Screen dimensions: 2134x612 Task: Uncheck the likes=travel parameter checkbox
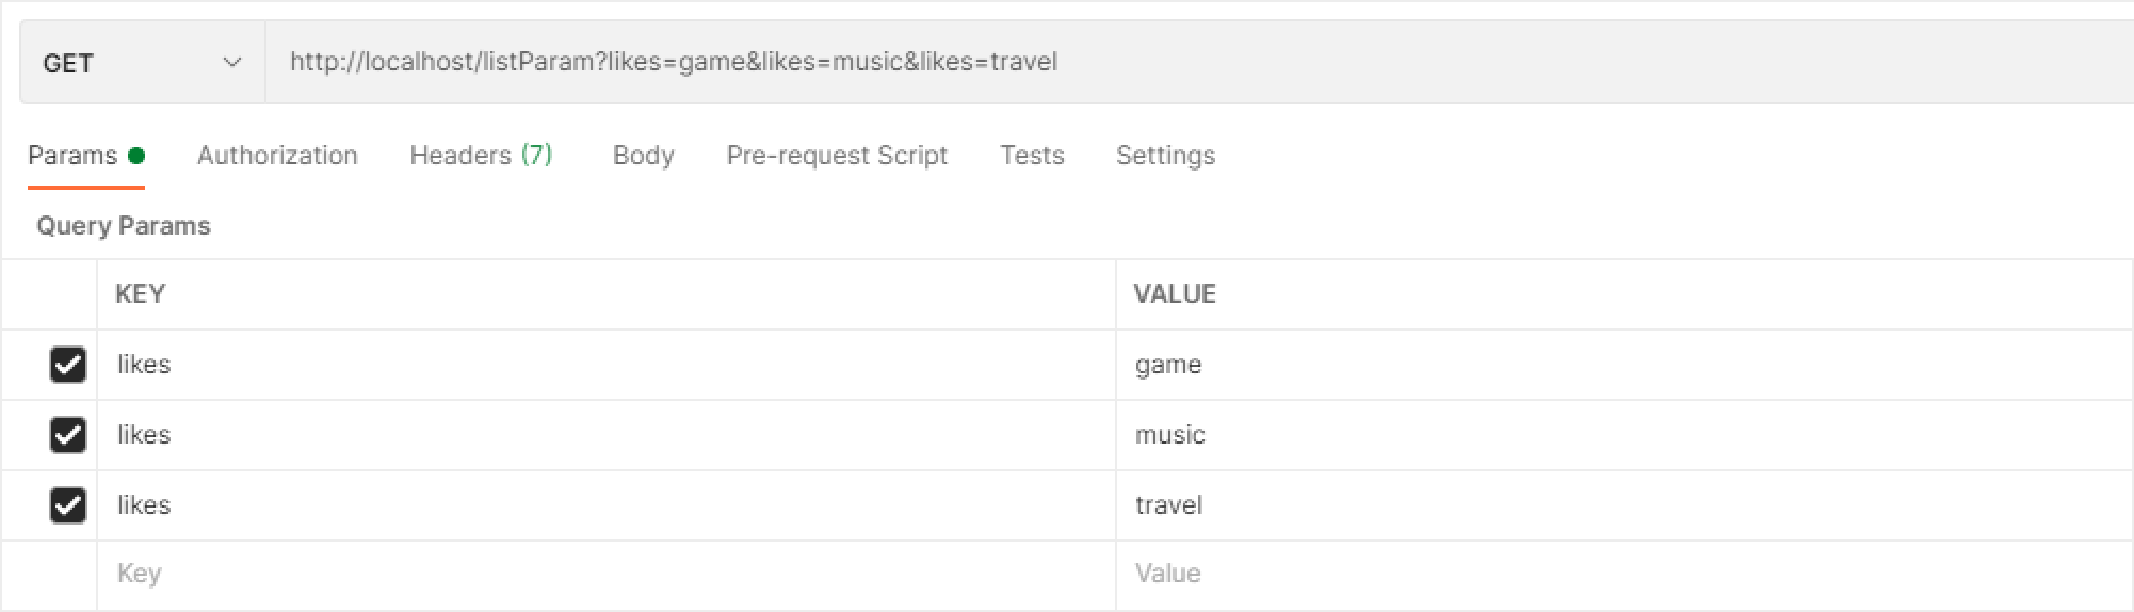coord(68,505)
